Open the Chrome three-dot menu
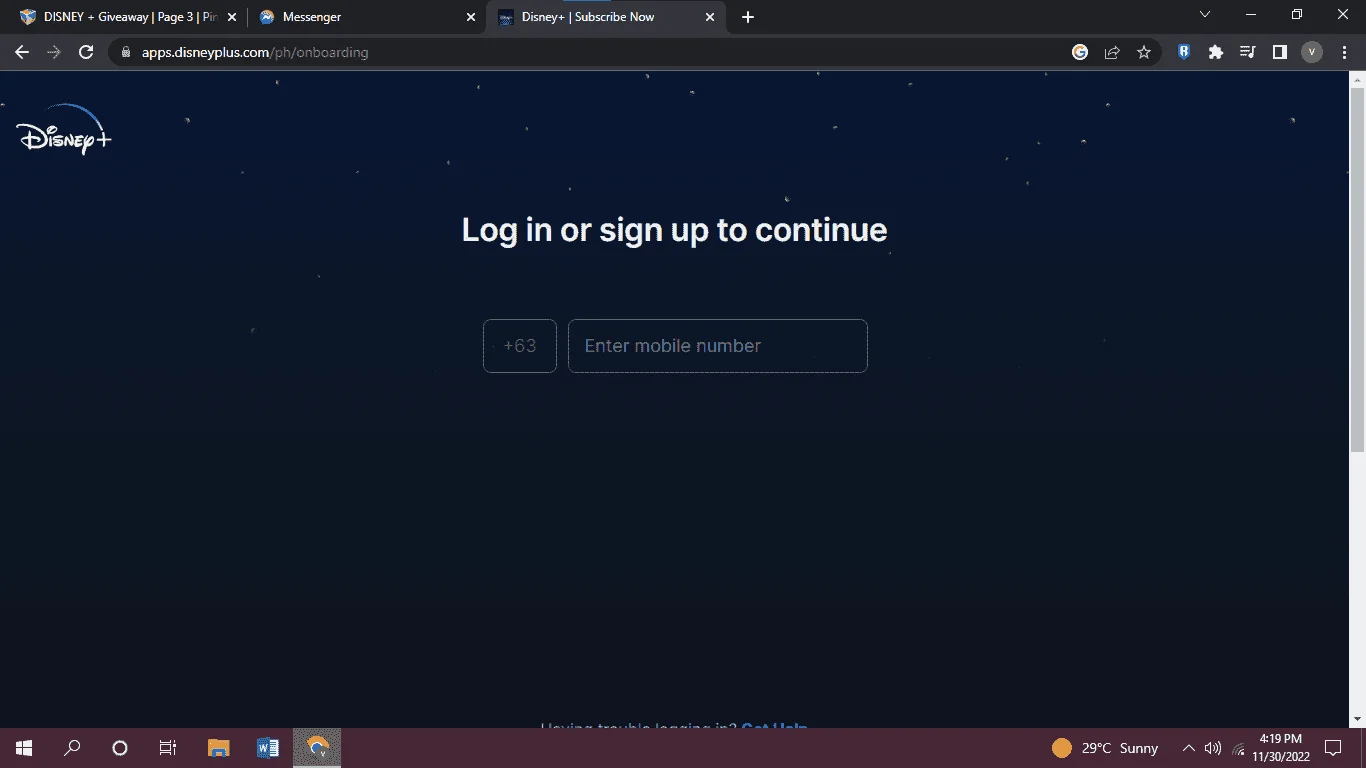Viewport: 1366px width, 768px height. [1343, 52]
